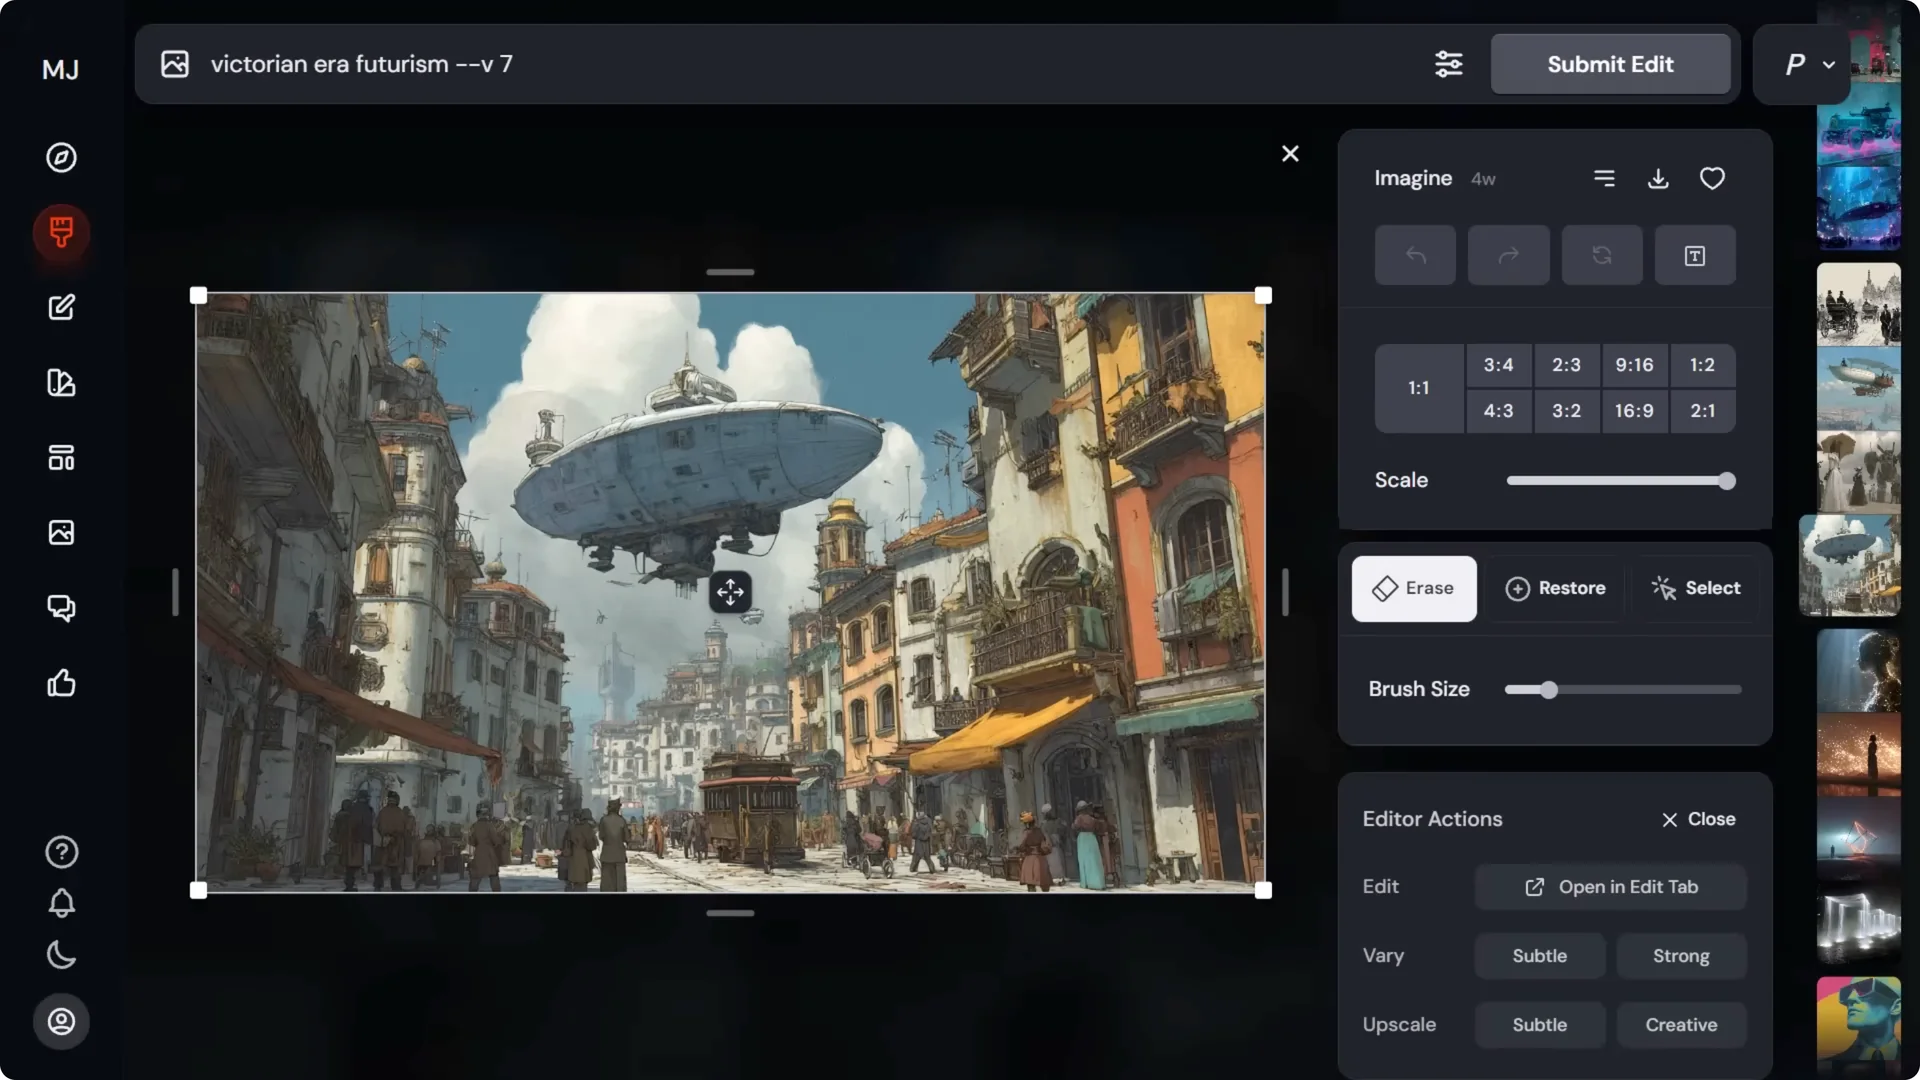The height and width of the screenshot is (1080, 1920).
Task: Undo the last edit
Action: 1415,255
